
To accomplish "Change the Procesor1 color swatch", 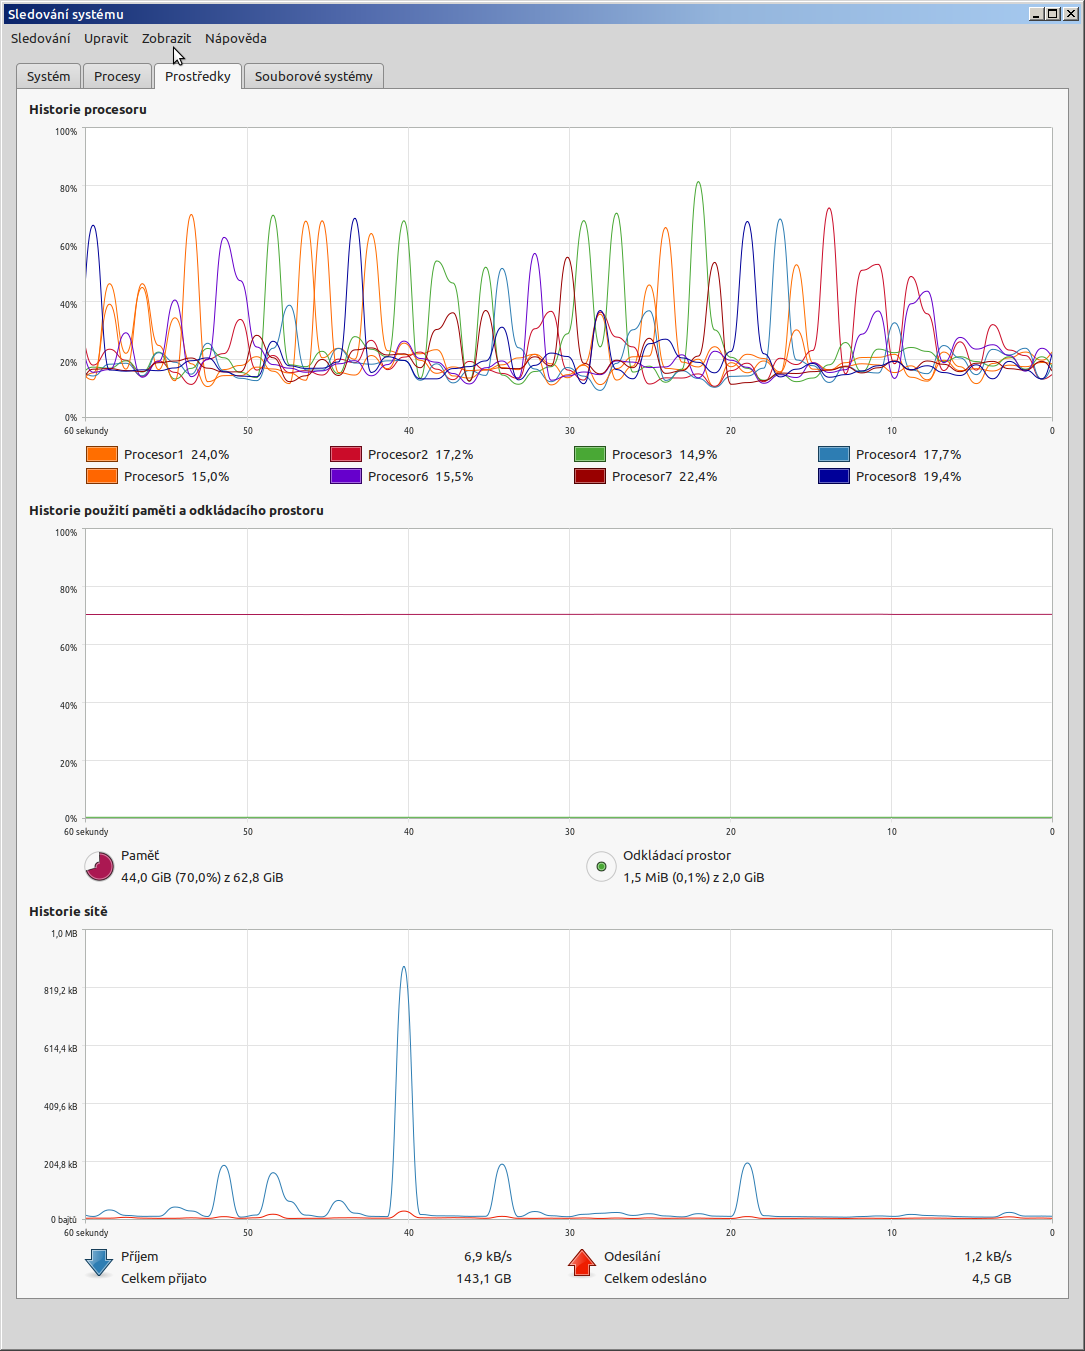I will click(x=102, y=454).
